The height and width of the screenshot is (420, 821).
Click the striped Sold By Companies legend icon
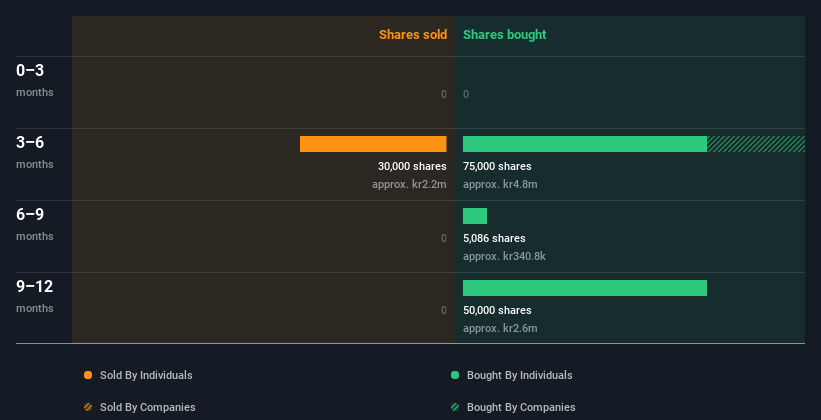88,407
